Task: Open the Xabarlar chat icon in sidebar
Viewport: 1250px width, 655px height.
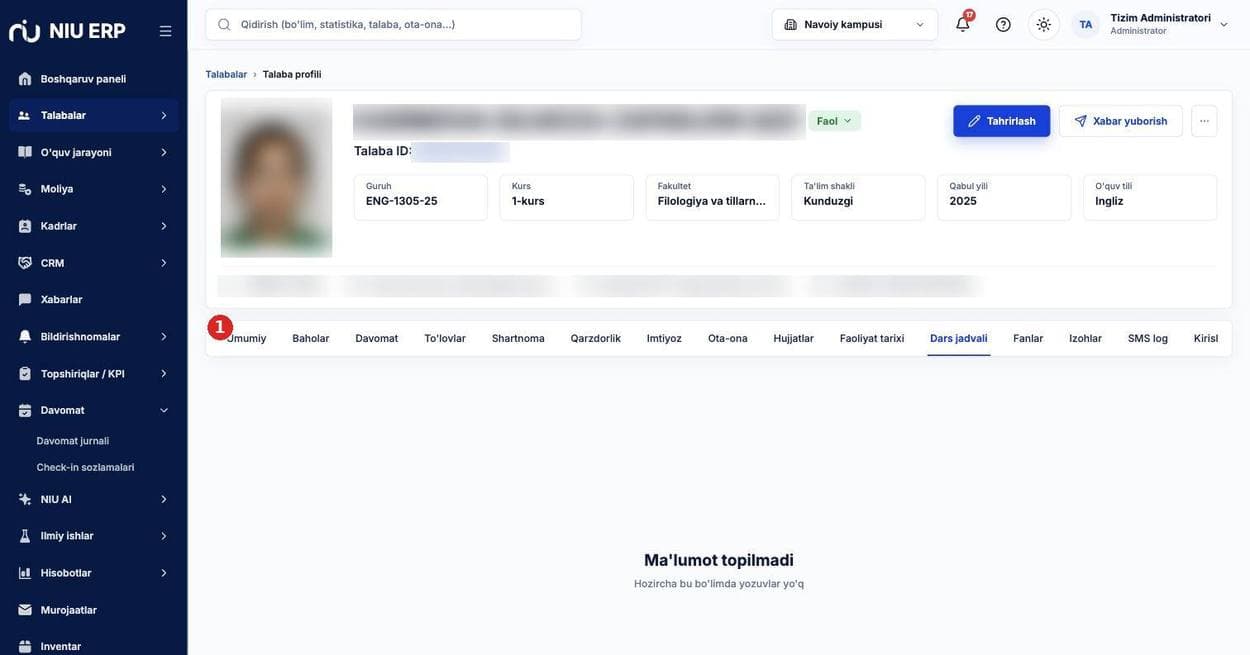Action: 25,299
